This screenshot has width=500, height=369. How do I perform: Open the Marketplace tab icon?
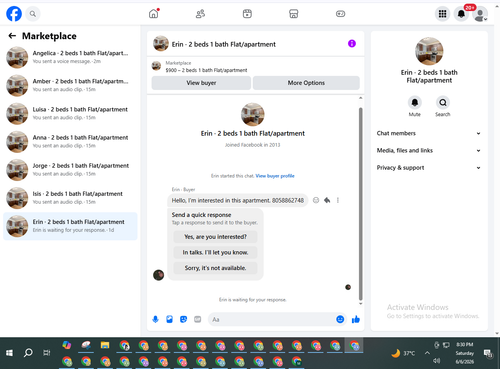tap(293, 14)
